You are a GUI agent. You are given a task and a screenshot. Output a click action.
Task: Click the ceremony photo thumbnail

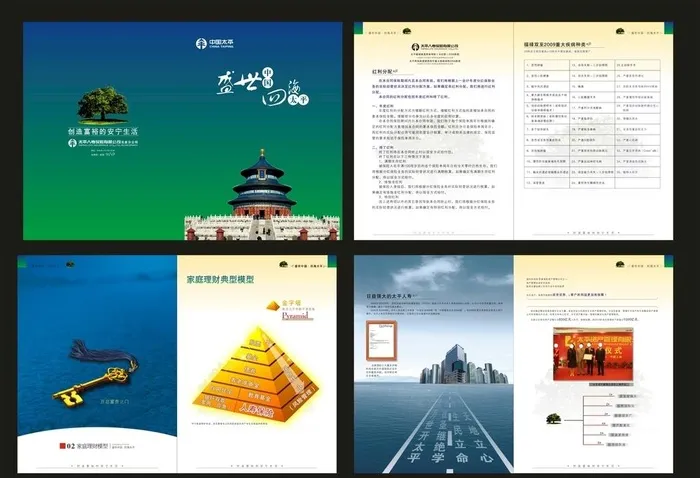click(x=593, y=353)
